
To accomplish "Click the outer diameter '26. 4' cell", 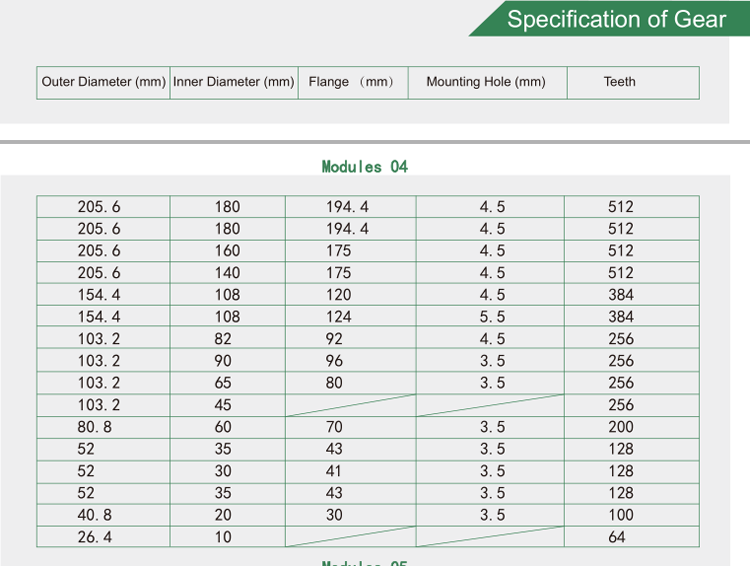I will click(103, 537).
